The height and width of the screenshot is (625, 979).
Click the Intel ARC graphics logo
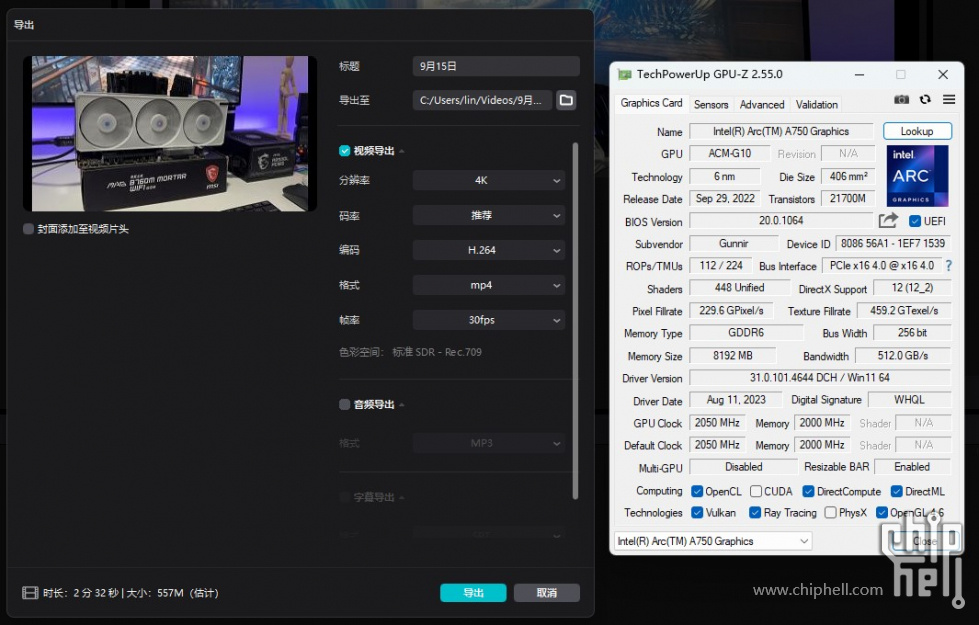[917, 176]
